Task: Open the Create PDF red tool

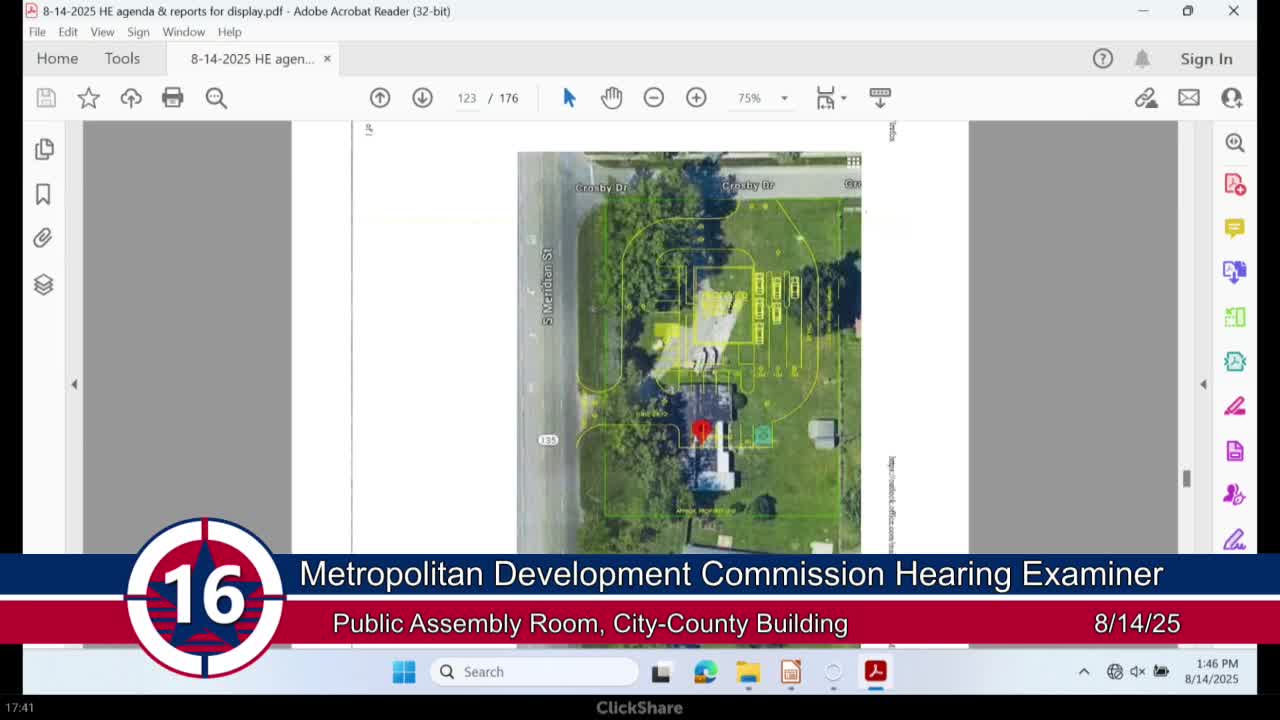Action: point(1235,184)
